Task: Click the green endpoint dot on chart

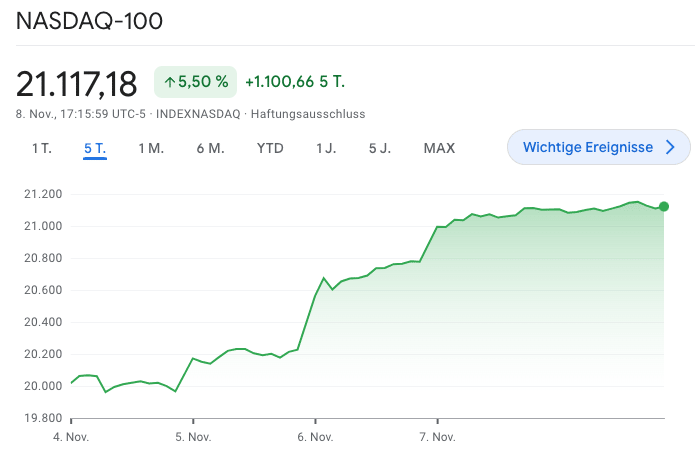Action: point(664,207)
